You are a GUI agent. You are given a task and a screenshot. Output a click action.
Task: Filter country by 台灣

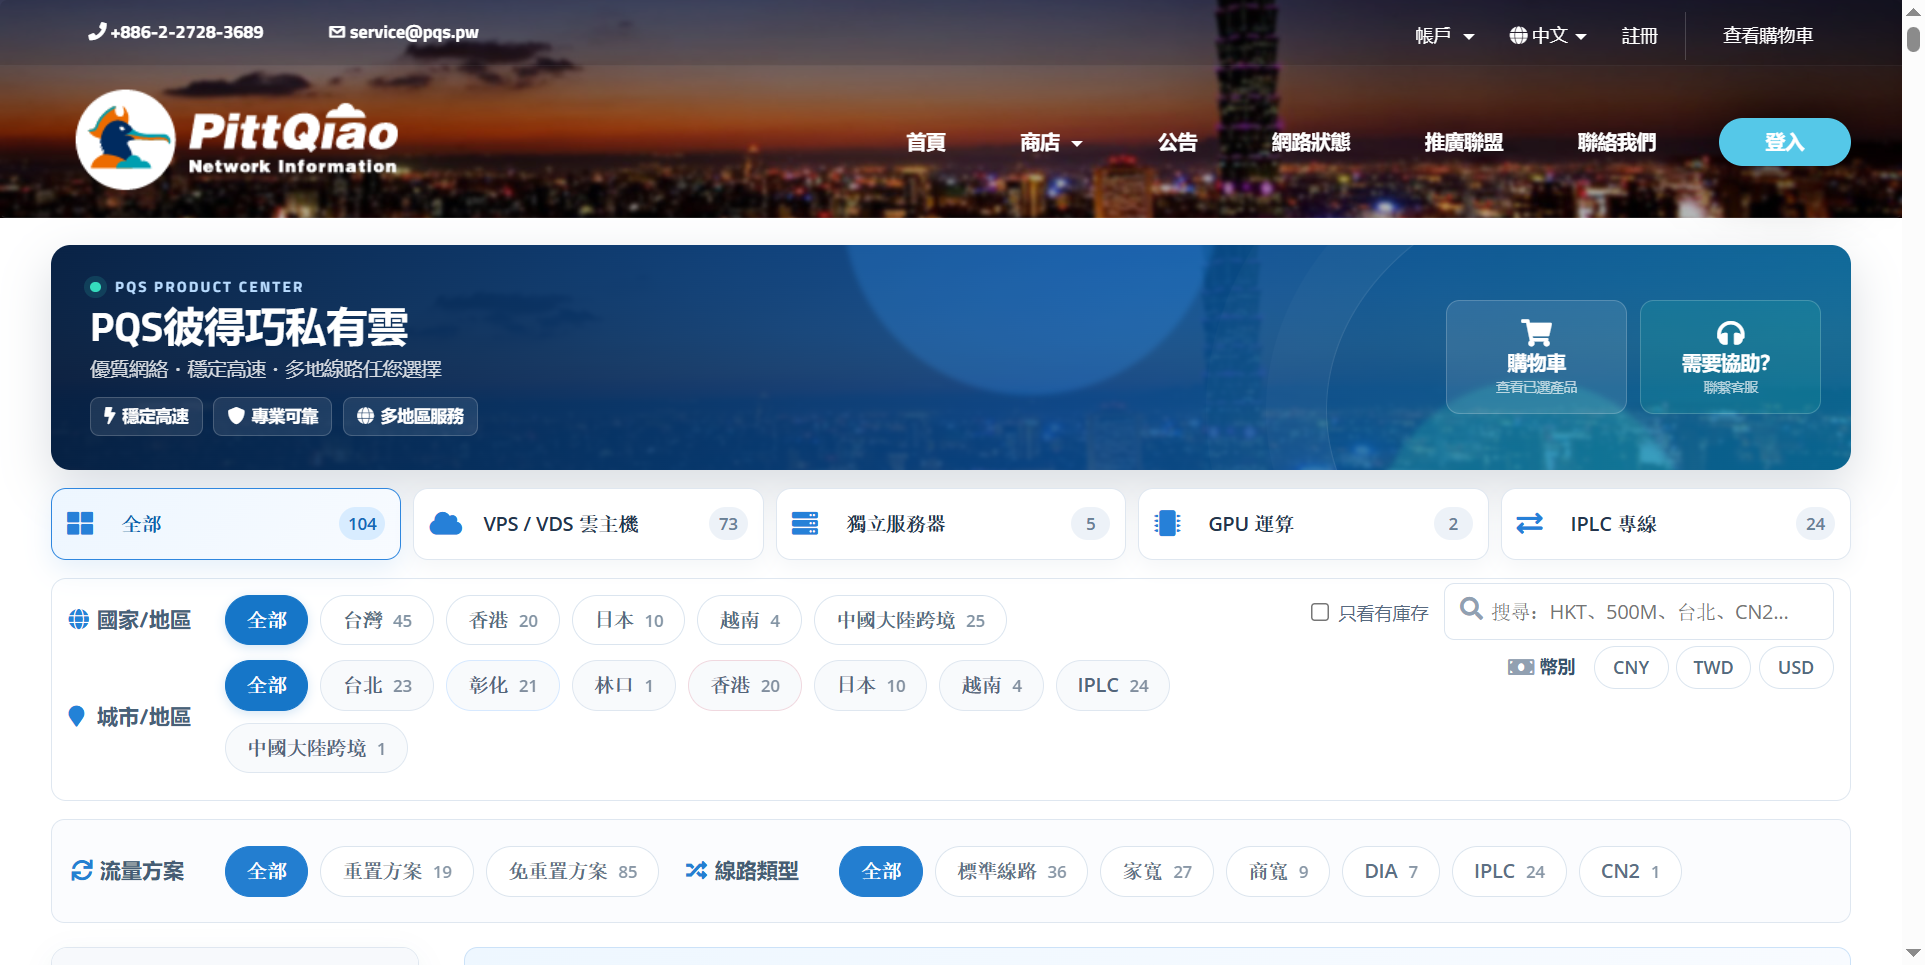pyautogui.click(x=377, y=620)
